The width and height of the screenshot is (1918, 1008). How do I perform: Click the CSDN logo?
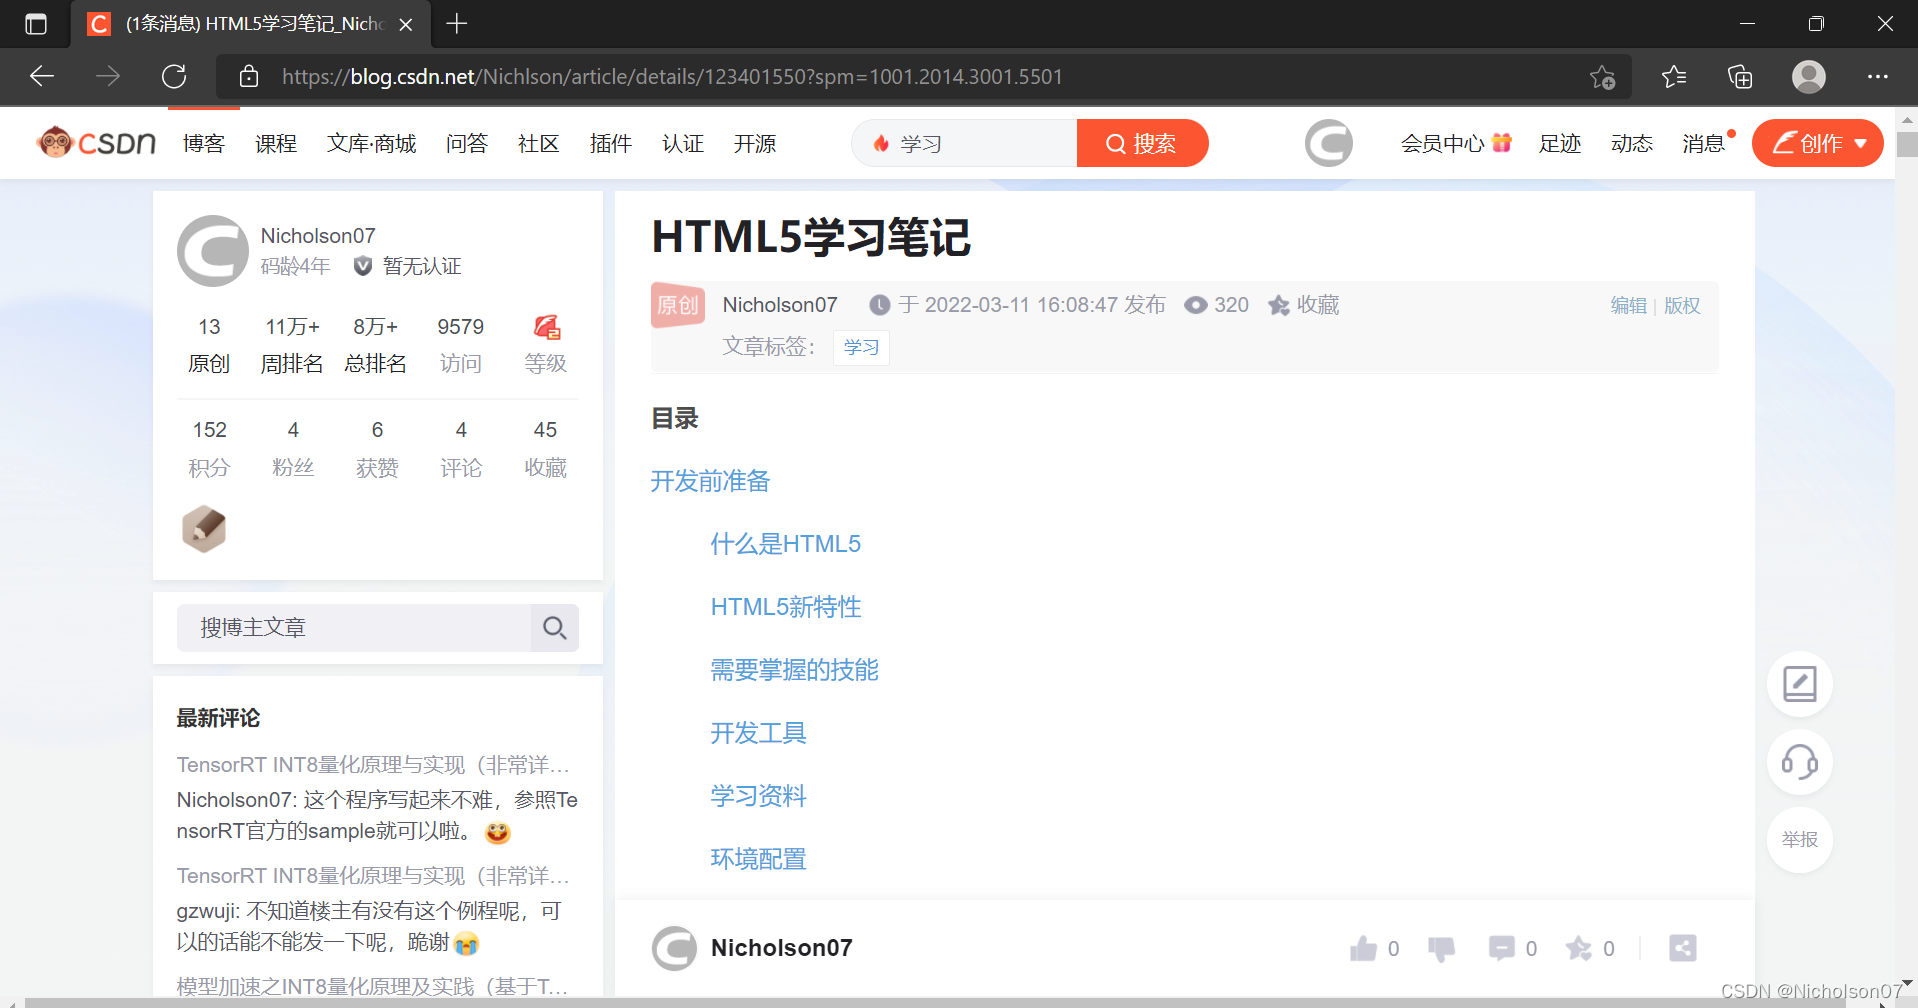coord(96,143)
